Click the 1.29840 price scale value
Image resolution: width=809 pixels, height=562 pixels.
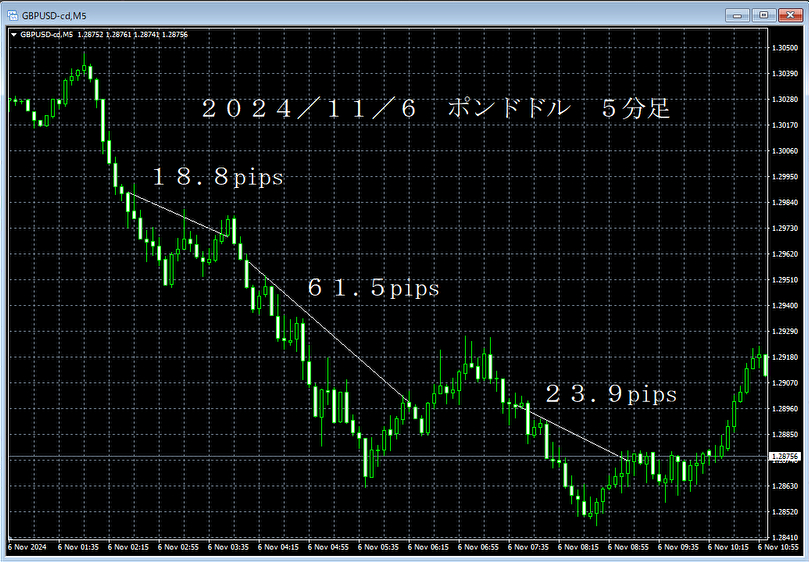(785, 202)
